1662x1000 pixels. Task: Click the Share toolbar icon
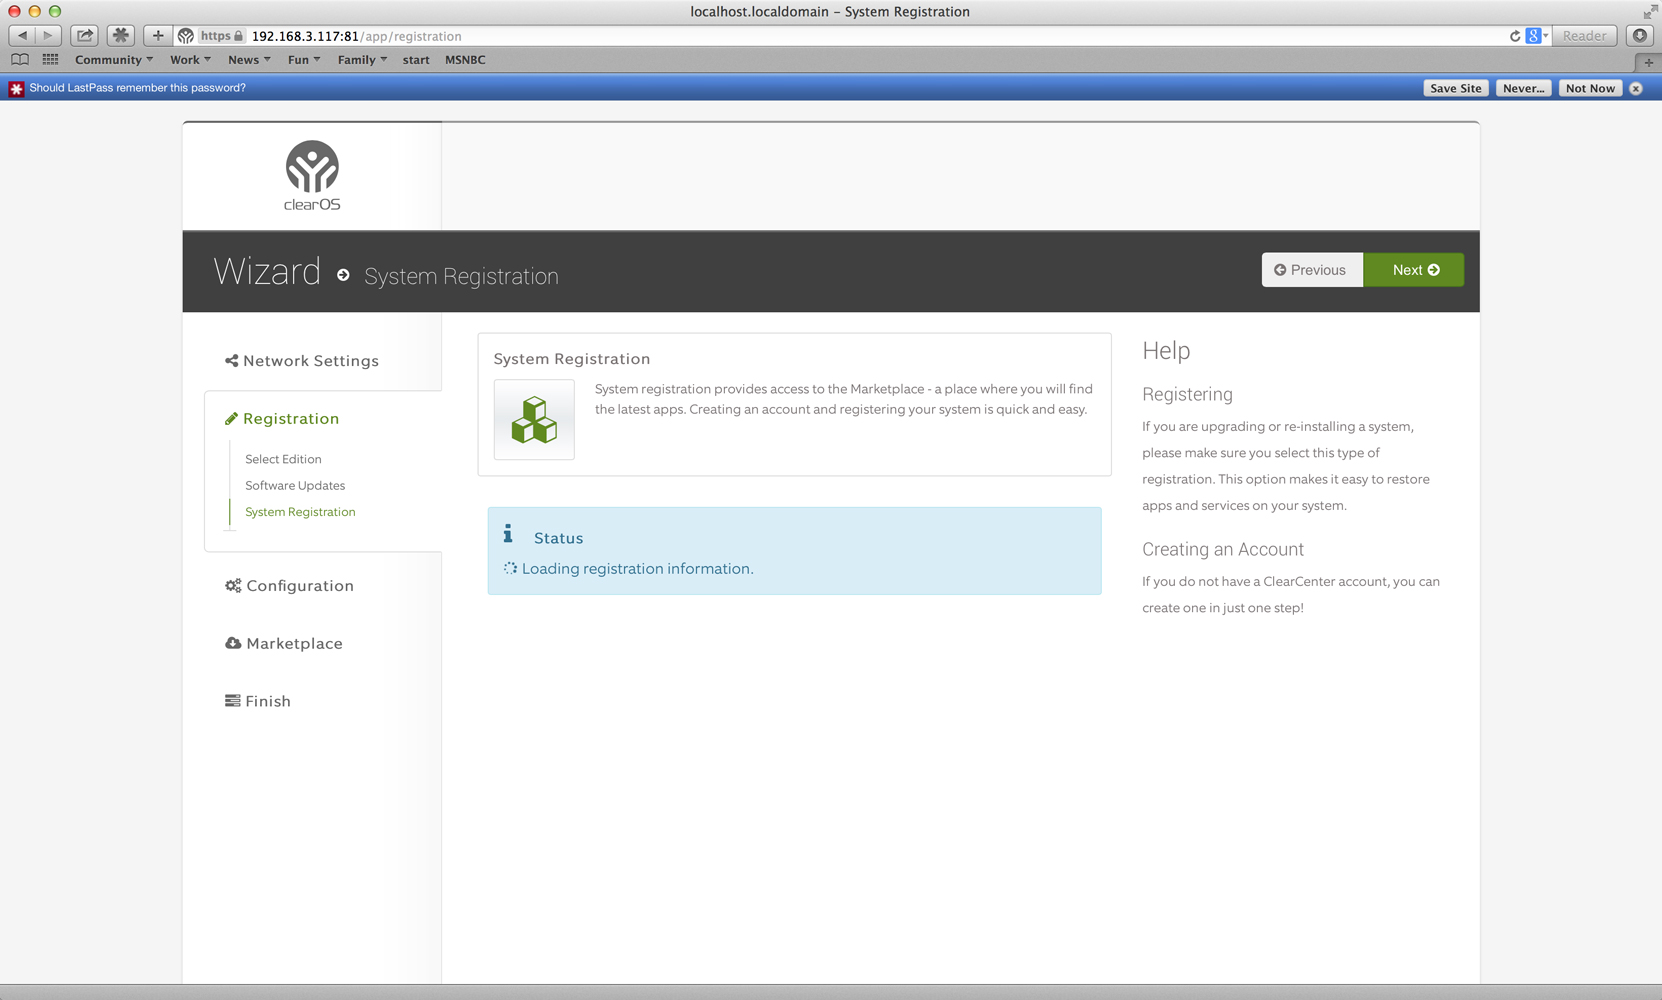click(85, 36)
